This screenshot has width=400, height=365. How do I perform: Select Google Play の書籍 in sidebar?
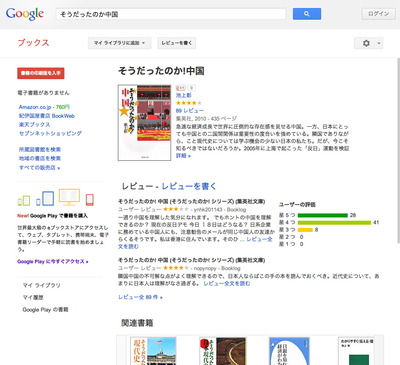45,310
